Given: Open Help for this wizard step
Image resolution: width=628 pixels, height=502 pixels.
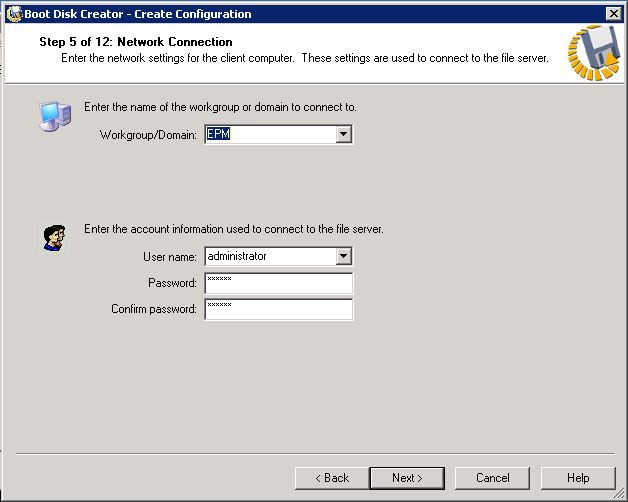Looking at the screenshot, I should [x=578, y=478].
